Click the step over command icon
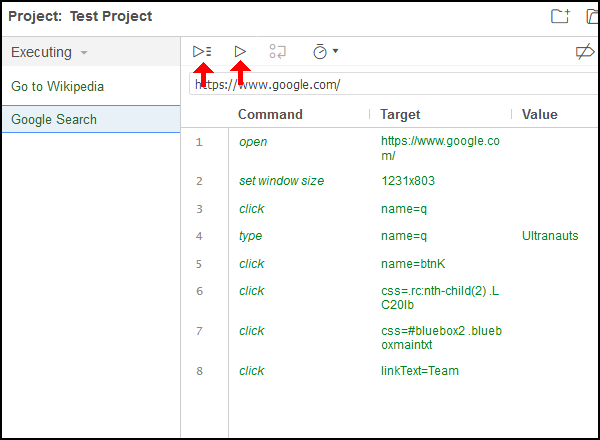Image resolution: width=600 pixels, height=440 pixels. click(x=277, y=51)
